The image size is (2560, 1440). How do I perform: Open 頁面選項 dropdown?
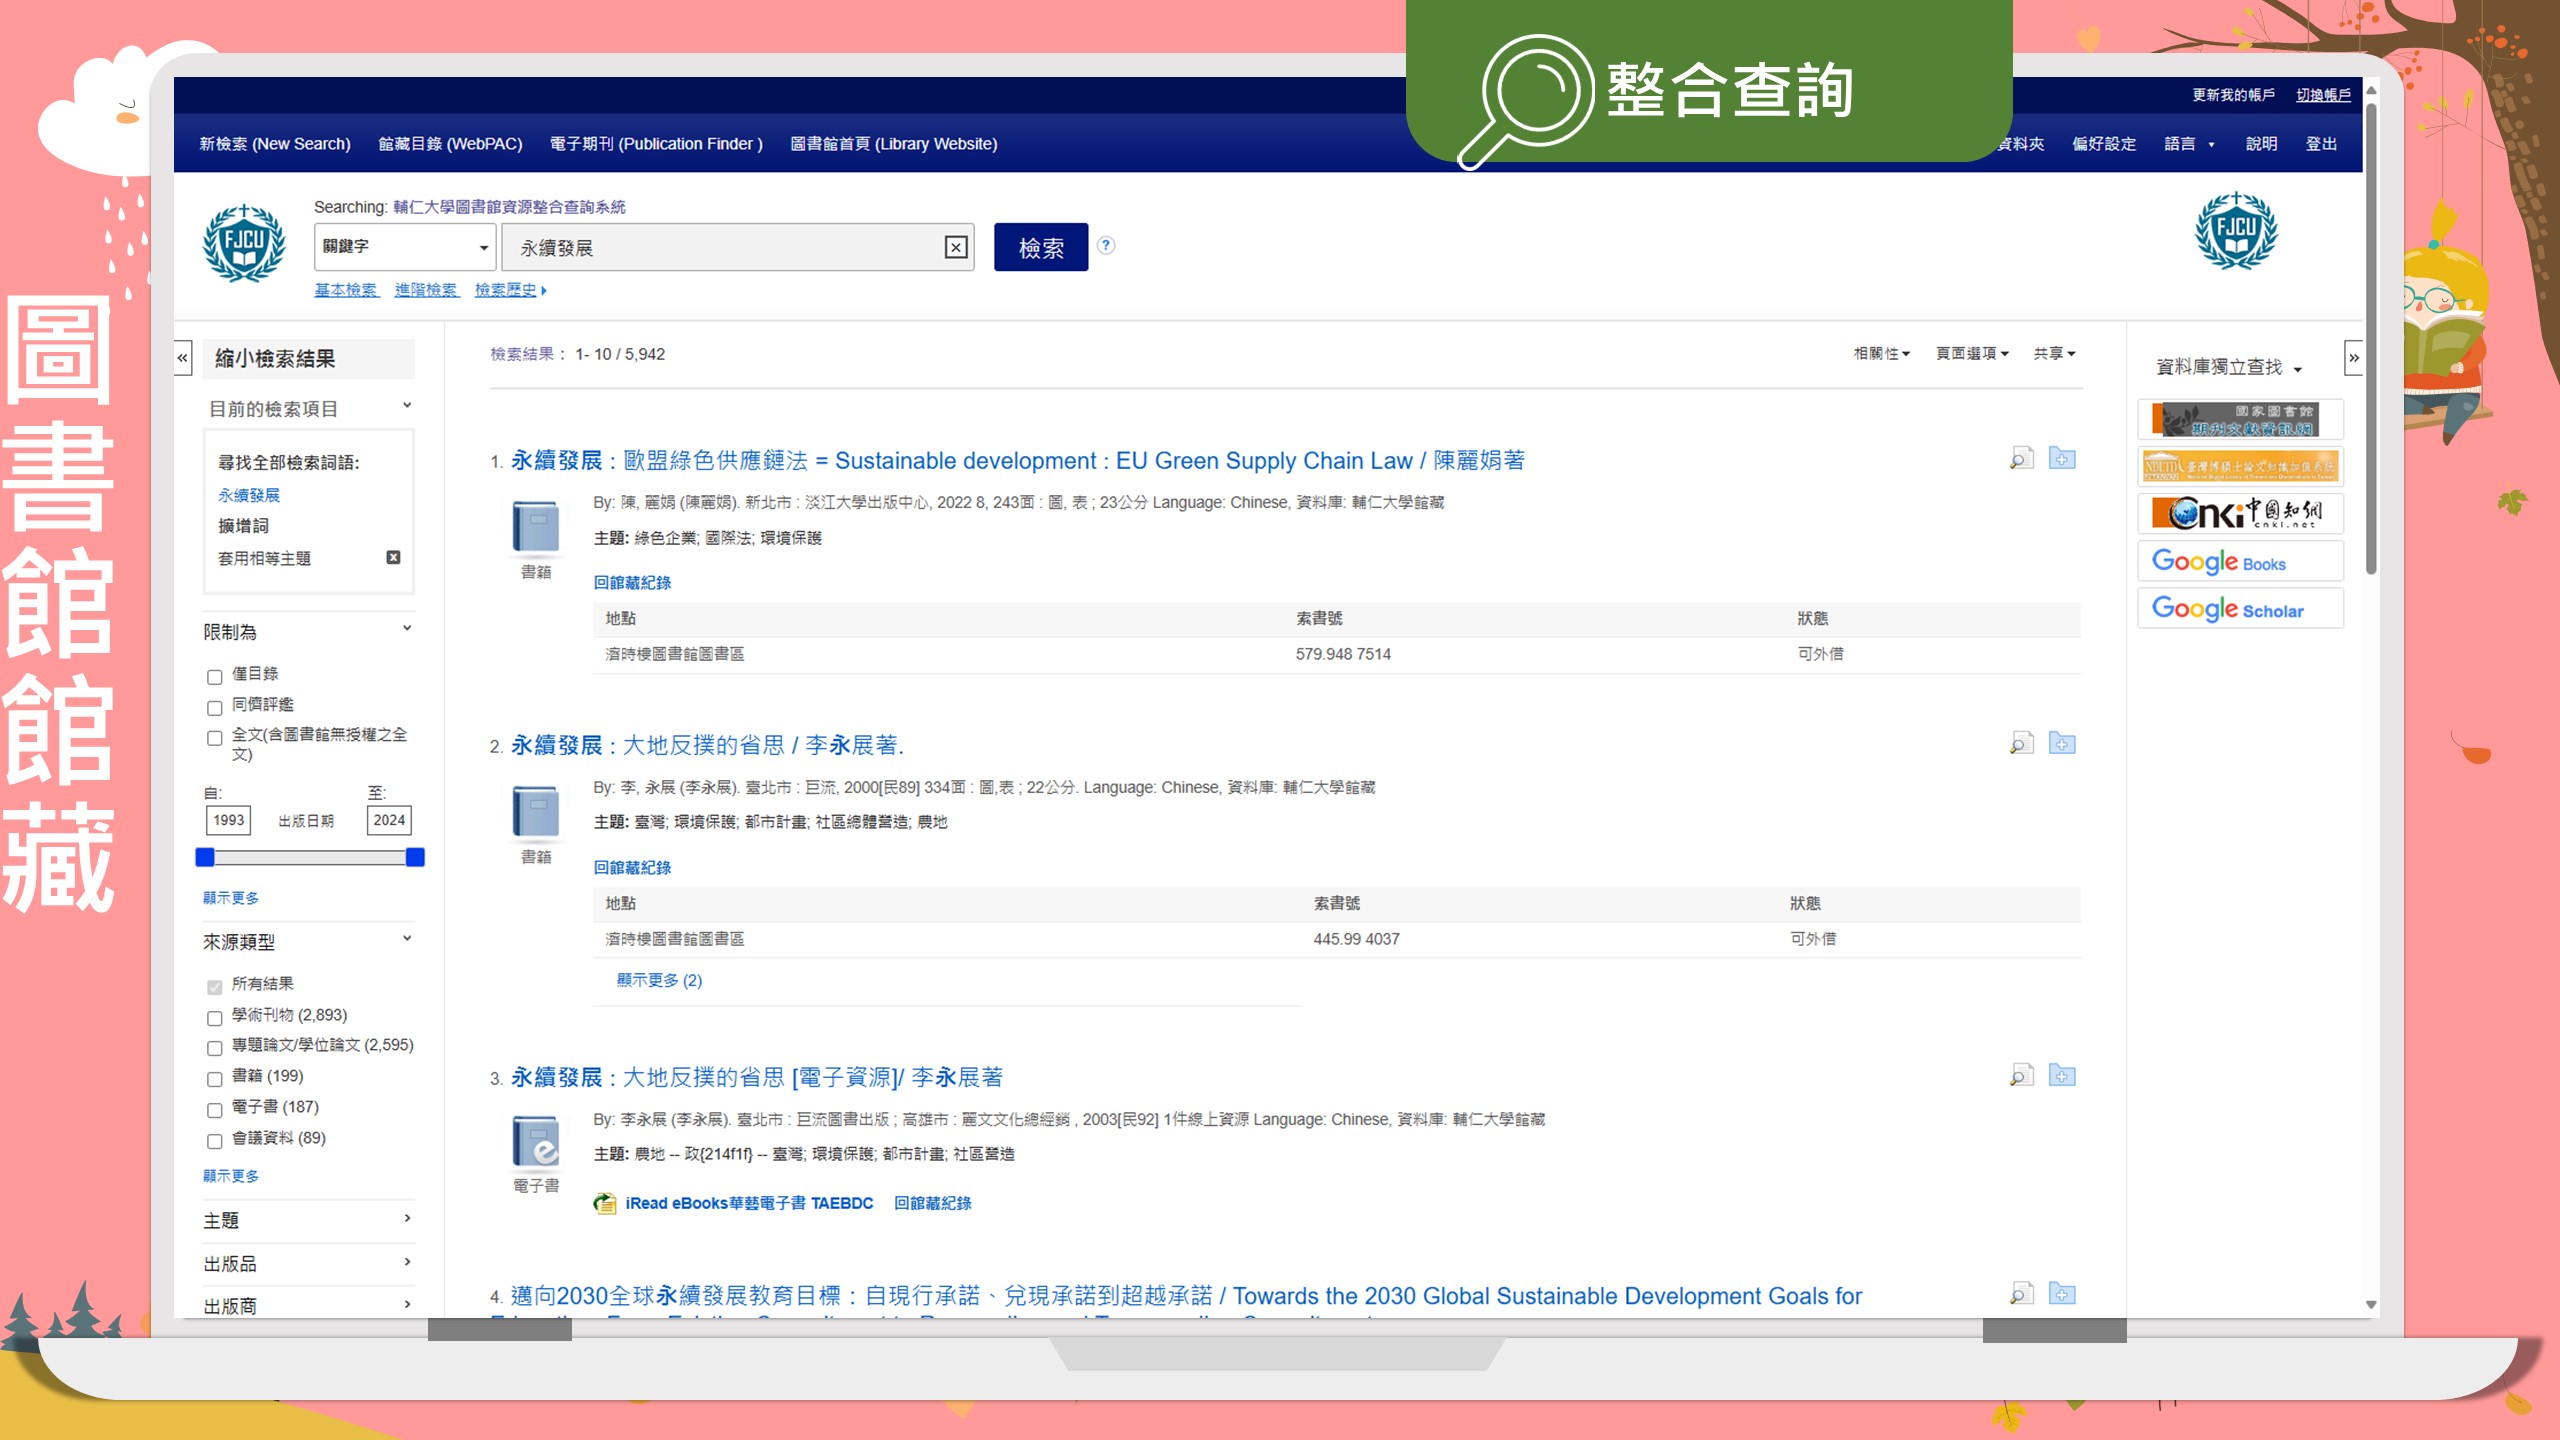coord(1972,353)
